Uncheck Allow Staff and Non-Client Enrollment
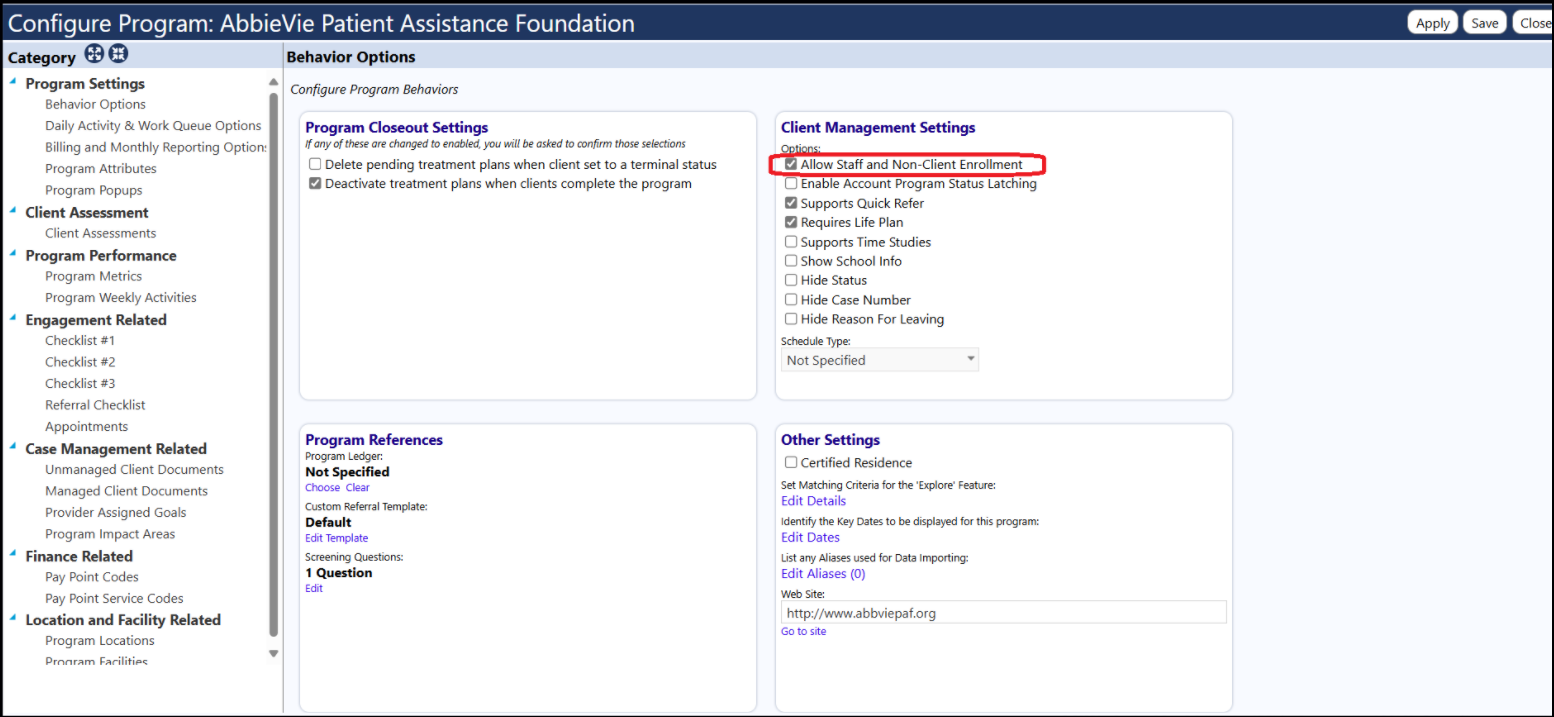Viewport: 1554px width, 717px height. click(791, 164)
